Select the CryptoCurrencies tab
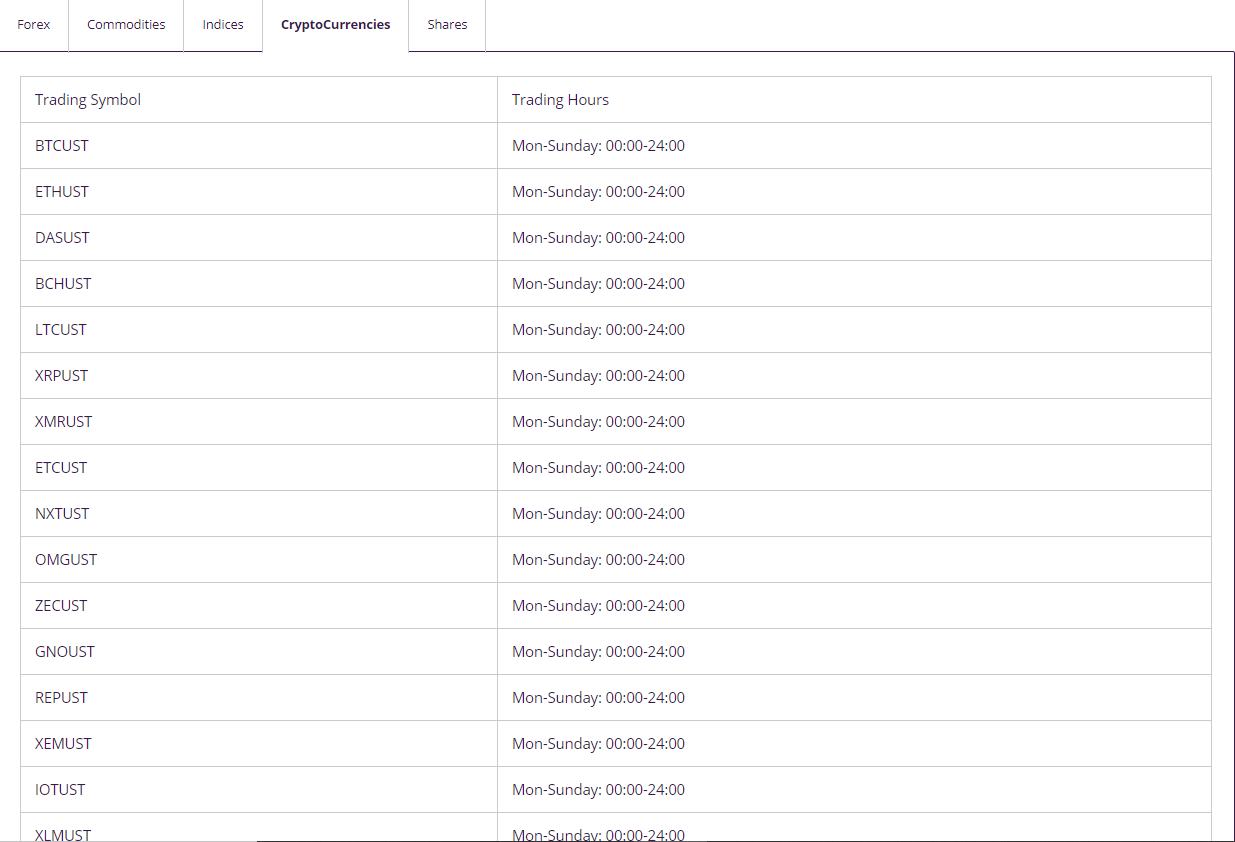The width and height of the screenshot is (1235, 842). tap(335, 23)
